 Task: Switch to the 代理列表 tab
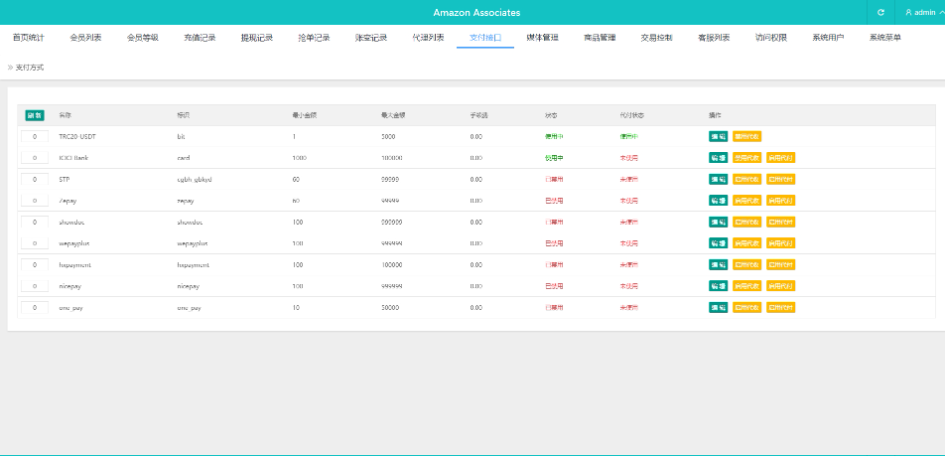pos(428,37)
